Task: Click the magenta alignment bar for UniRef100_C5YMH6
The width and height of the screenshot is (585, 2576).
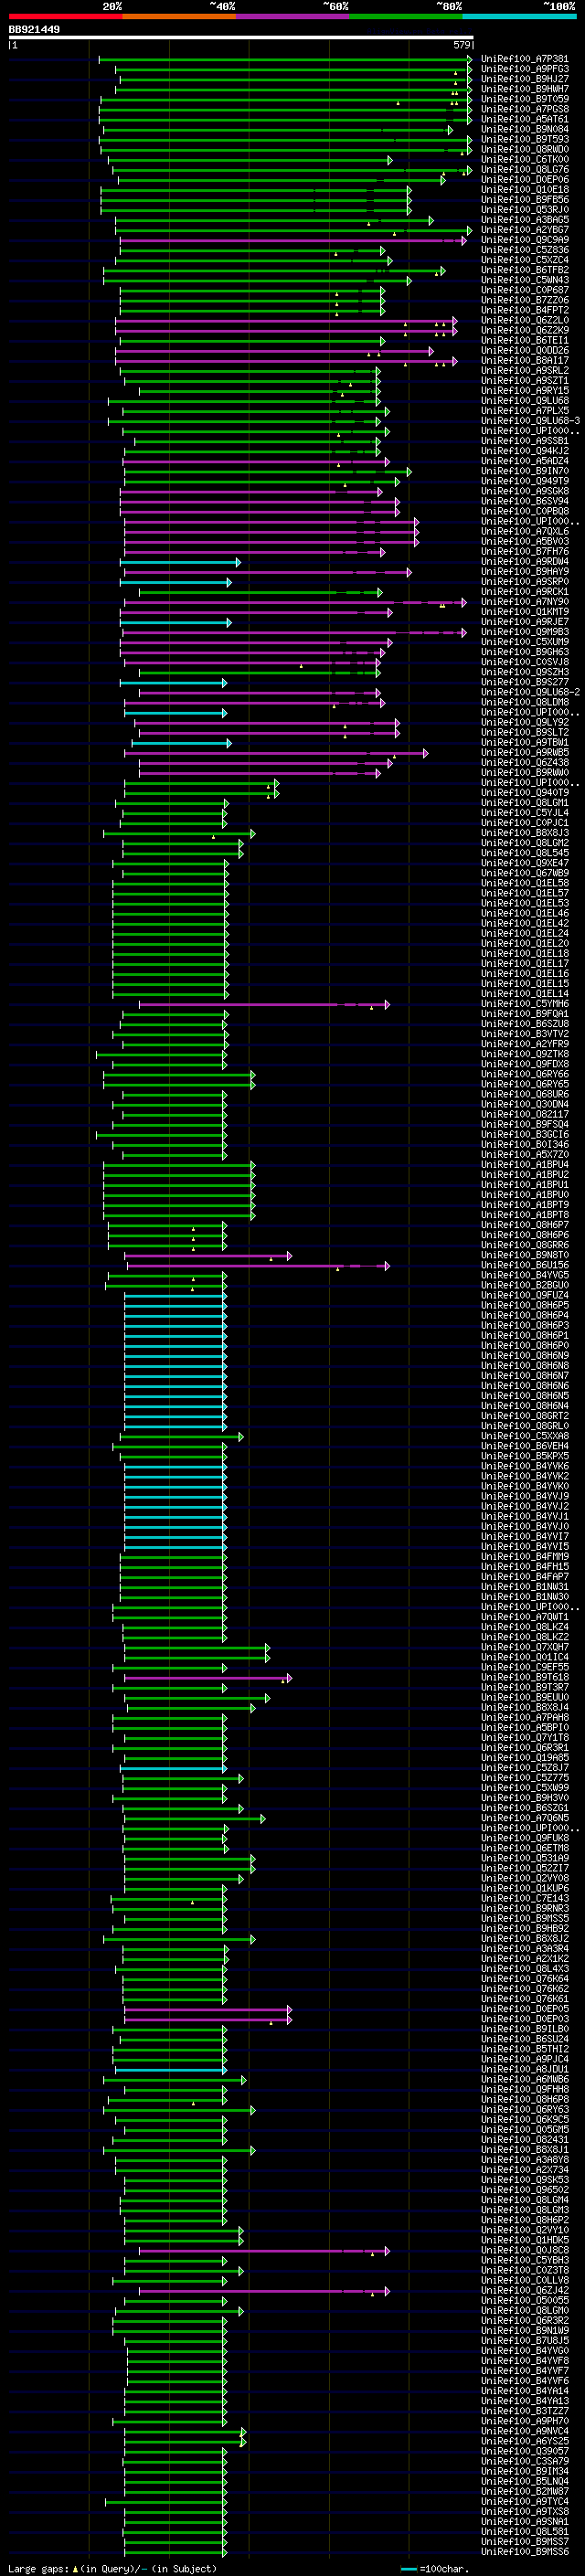Action: (x=264, y=1004)
